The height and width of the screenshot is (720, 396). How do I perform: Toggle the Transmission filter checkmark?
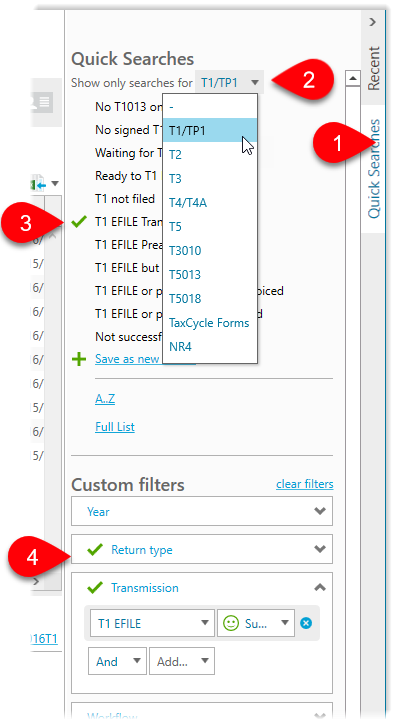point(95,587)
